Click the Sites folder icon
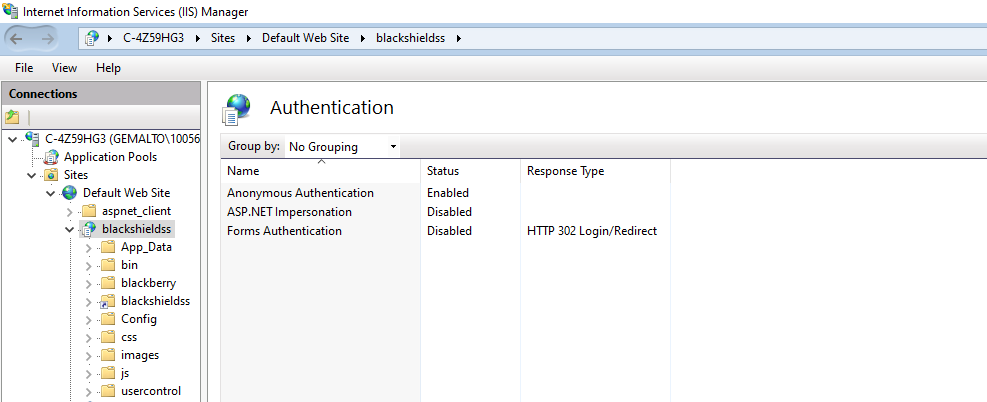This screenshot has width=987, height=402. [51, 175]
